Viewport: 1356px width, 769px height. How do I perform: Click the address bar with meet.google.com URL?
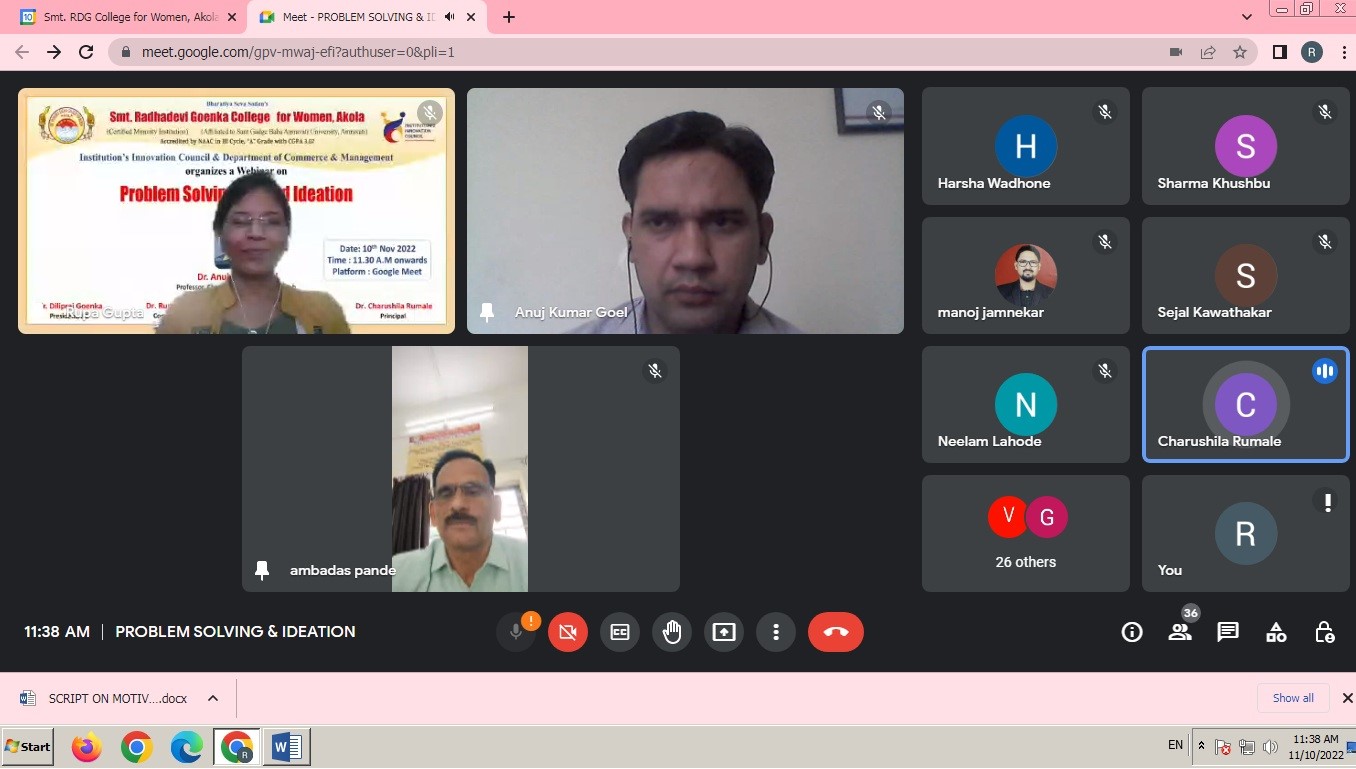(x=640, y=52)
